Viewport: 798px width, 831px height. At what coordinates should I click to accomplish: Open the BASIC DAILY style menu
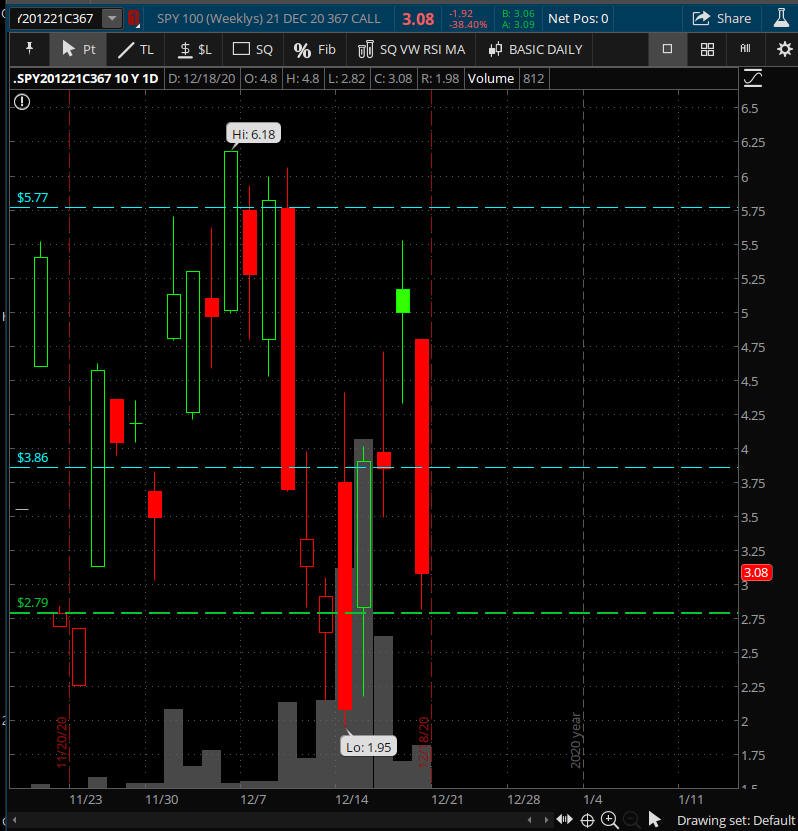[534, 49]
